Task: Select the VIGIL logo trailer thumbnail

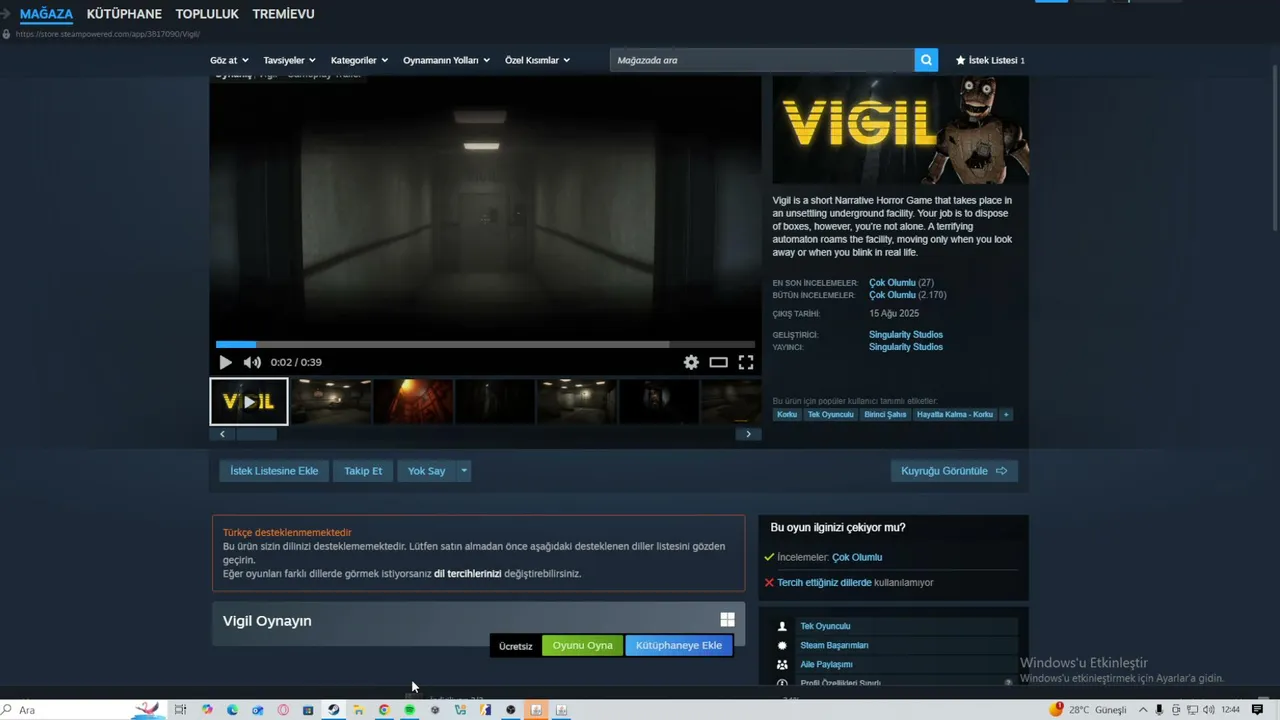Action: click(249, 401)
